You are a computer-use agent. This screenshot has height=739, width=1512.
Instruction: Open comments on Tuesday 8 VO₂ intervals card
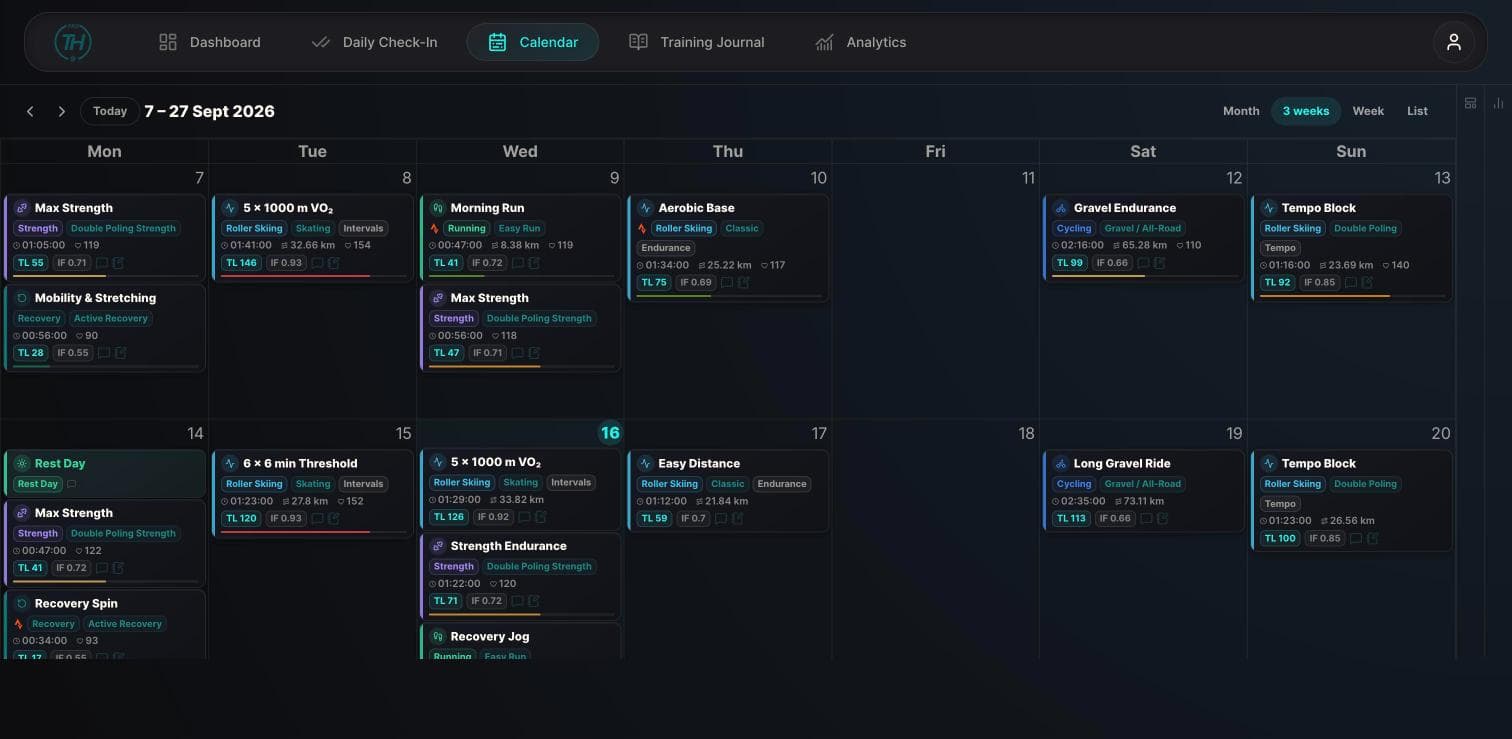(317, 263)
